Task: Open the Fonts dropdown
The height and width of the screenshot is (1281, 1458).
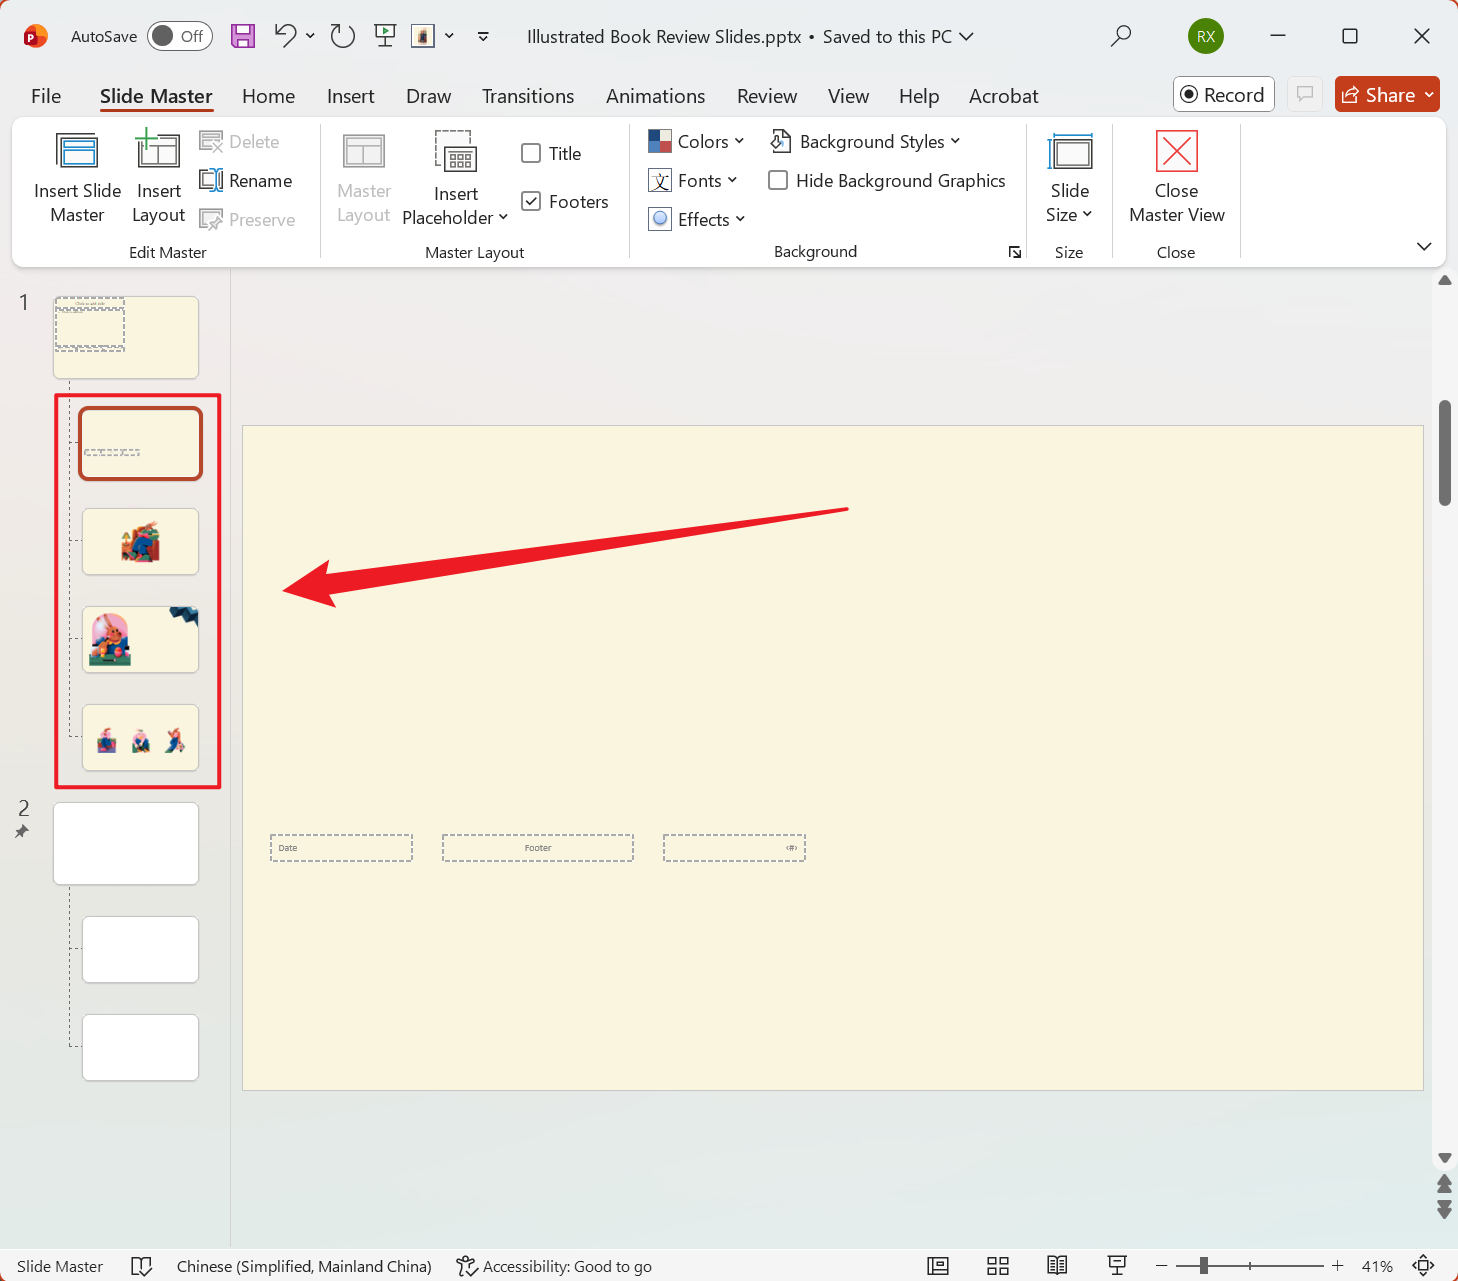Action: pos(693,180)
